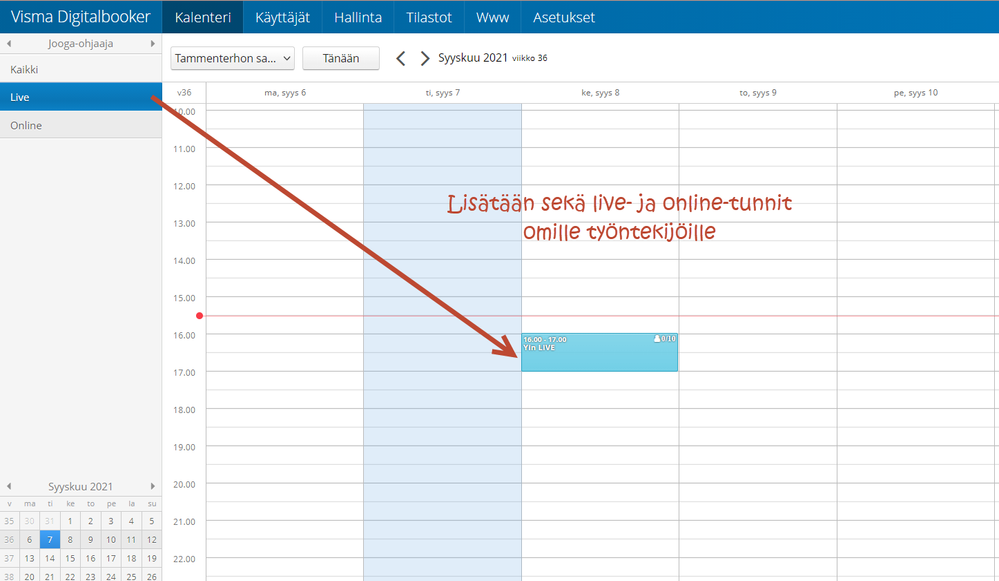Select day 5 in mini calendar
The height and width of the screenshot is (581, 999).
point(152,521)
